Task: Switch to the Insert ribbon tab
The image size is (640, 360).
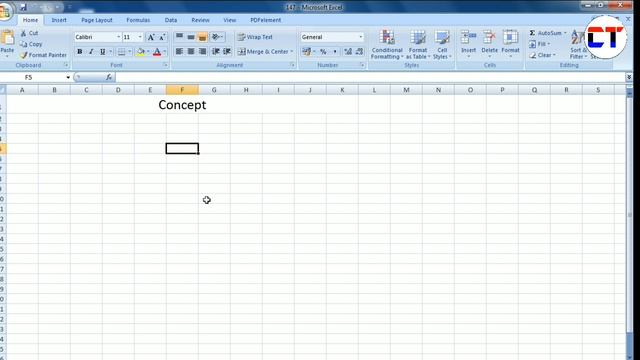Action: 59,20
